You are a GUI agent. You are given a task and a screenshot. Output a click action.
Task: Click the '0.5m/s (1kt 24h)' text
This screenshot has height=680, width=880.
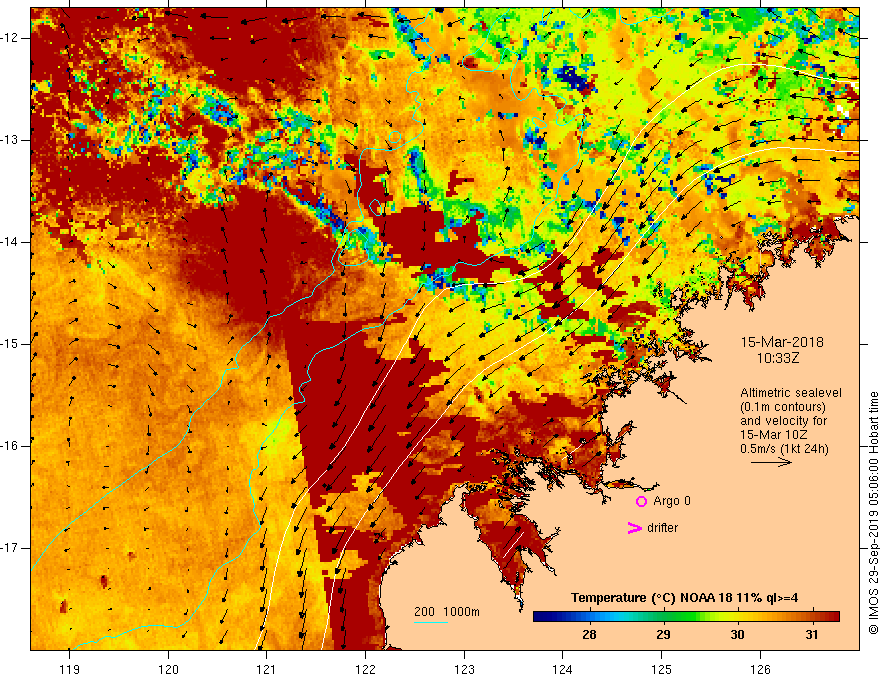coord(784,449)
